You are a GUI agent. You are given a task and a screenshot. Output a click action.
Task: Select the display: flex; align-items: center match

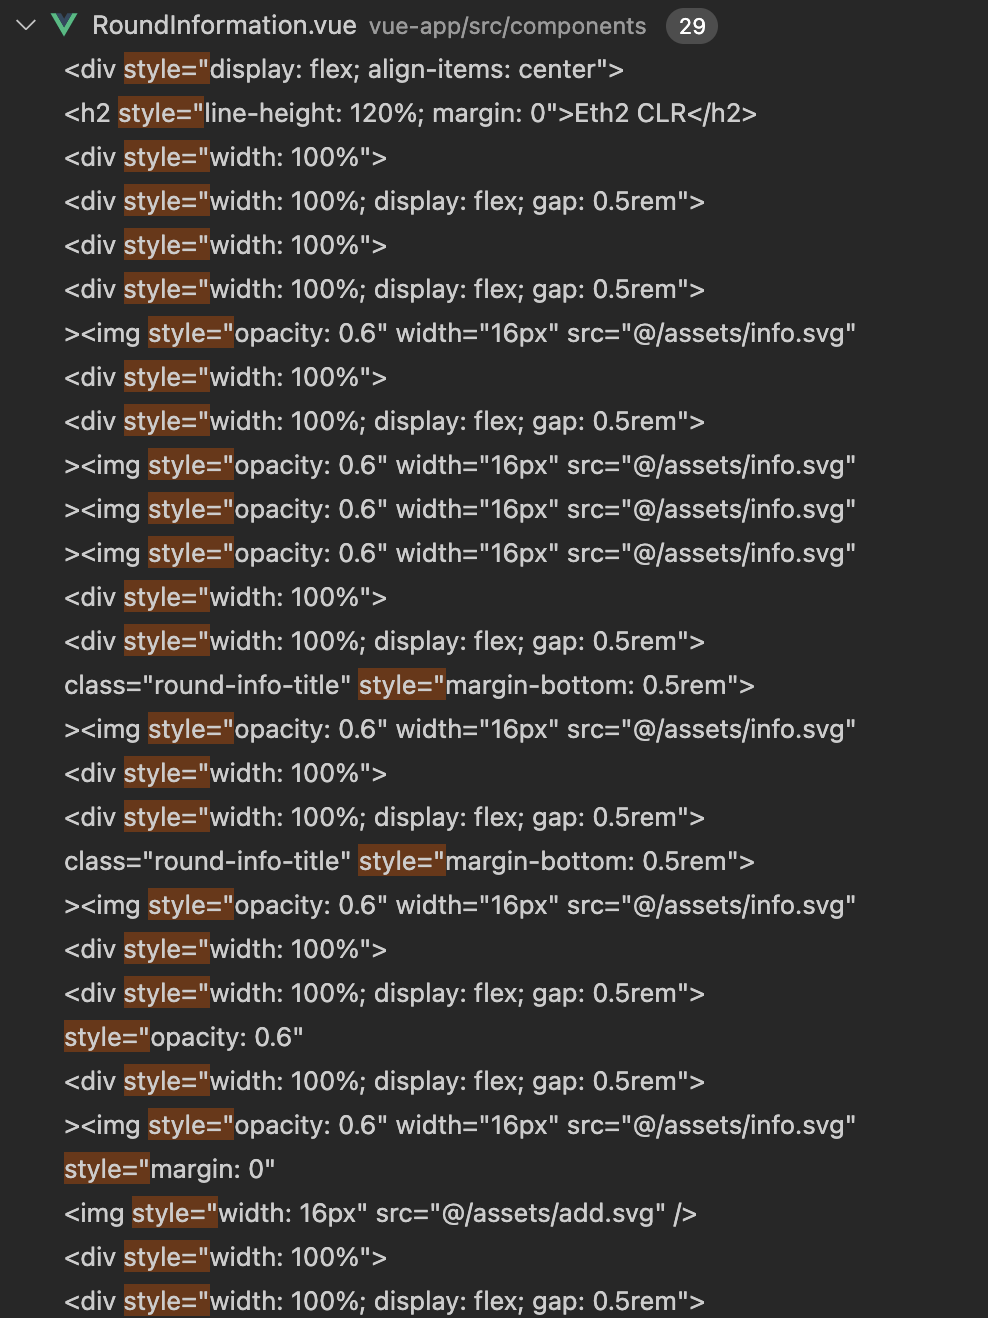click(344, 69)
